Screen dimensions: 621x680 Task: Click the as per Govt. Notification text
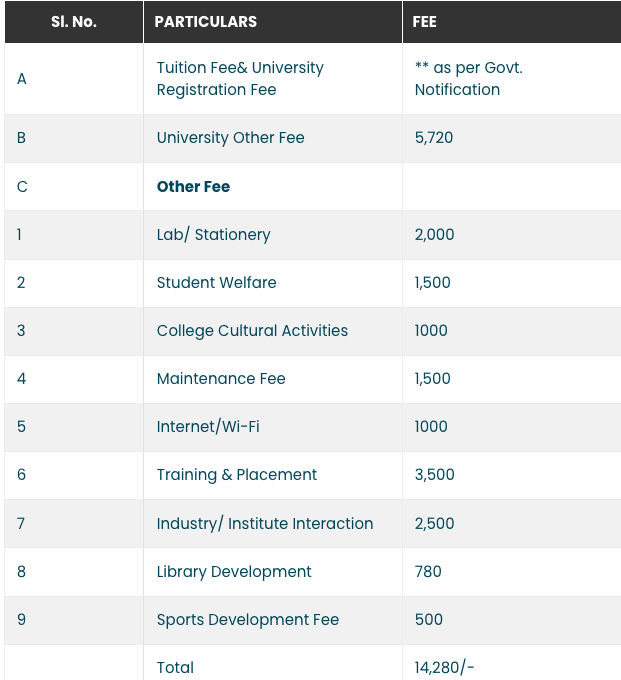pyautogui.click(x=468, y=78)
